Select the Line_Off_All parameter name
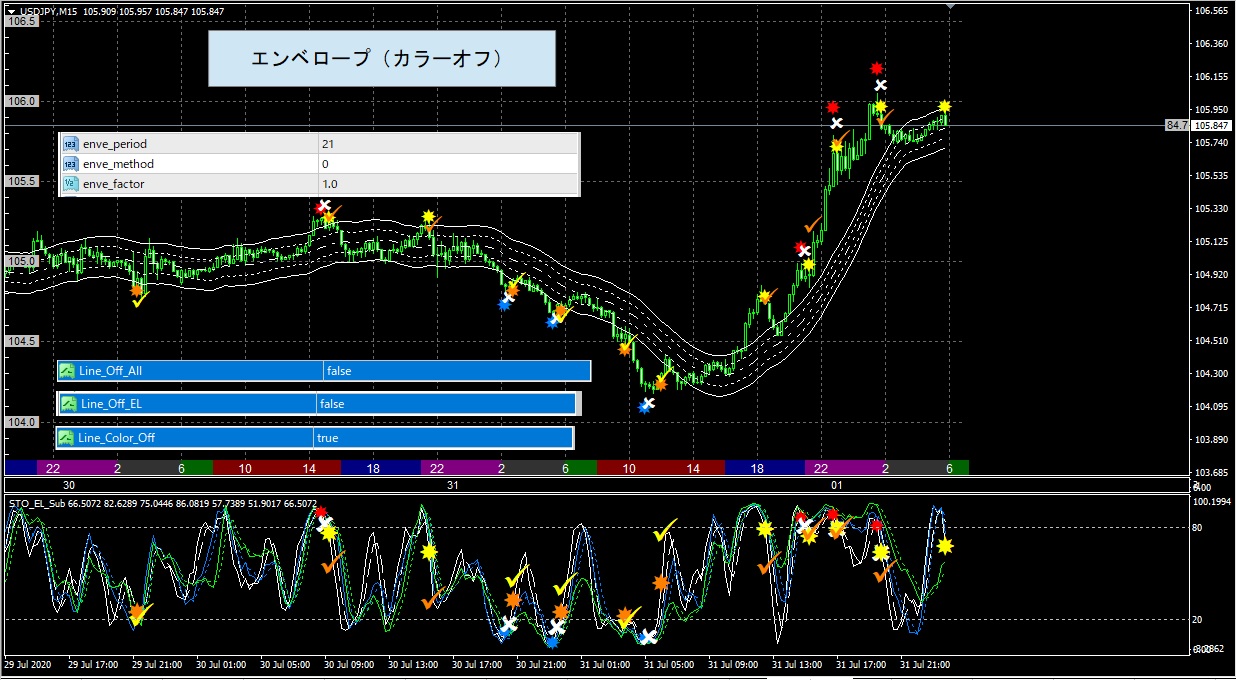1236x680 pixels. 111,371
